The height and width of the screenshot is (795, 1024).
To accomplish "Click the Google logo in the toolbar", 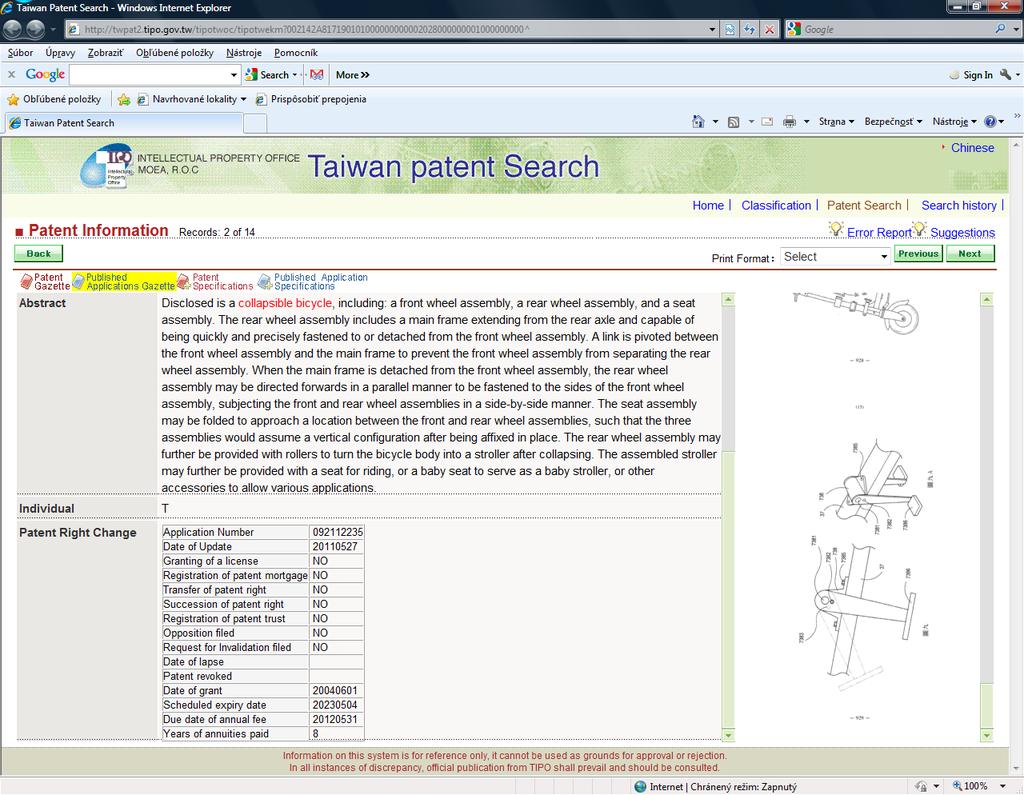I will tap(45, 74).
